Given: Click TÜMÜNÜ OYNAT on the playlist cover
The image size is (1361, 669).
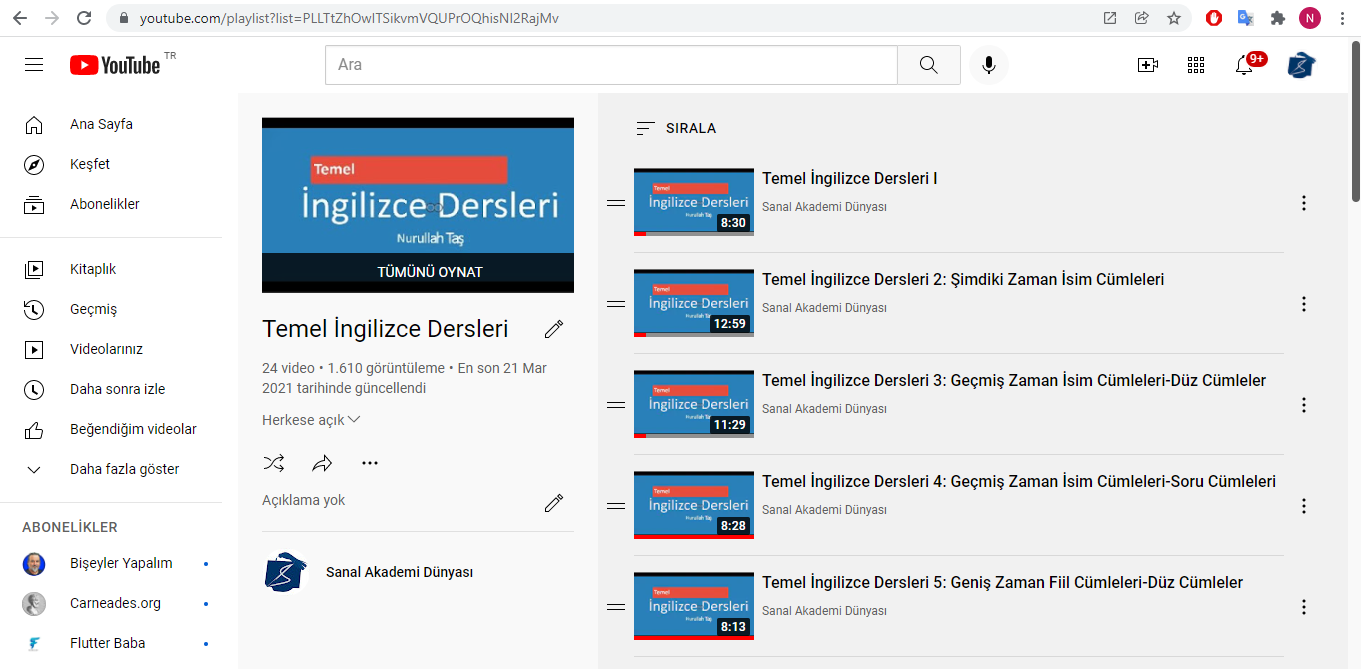Looking at the screenshot, I should coord(418,272).
